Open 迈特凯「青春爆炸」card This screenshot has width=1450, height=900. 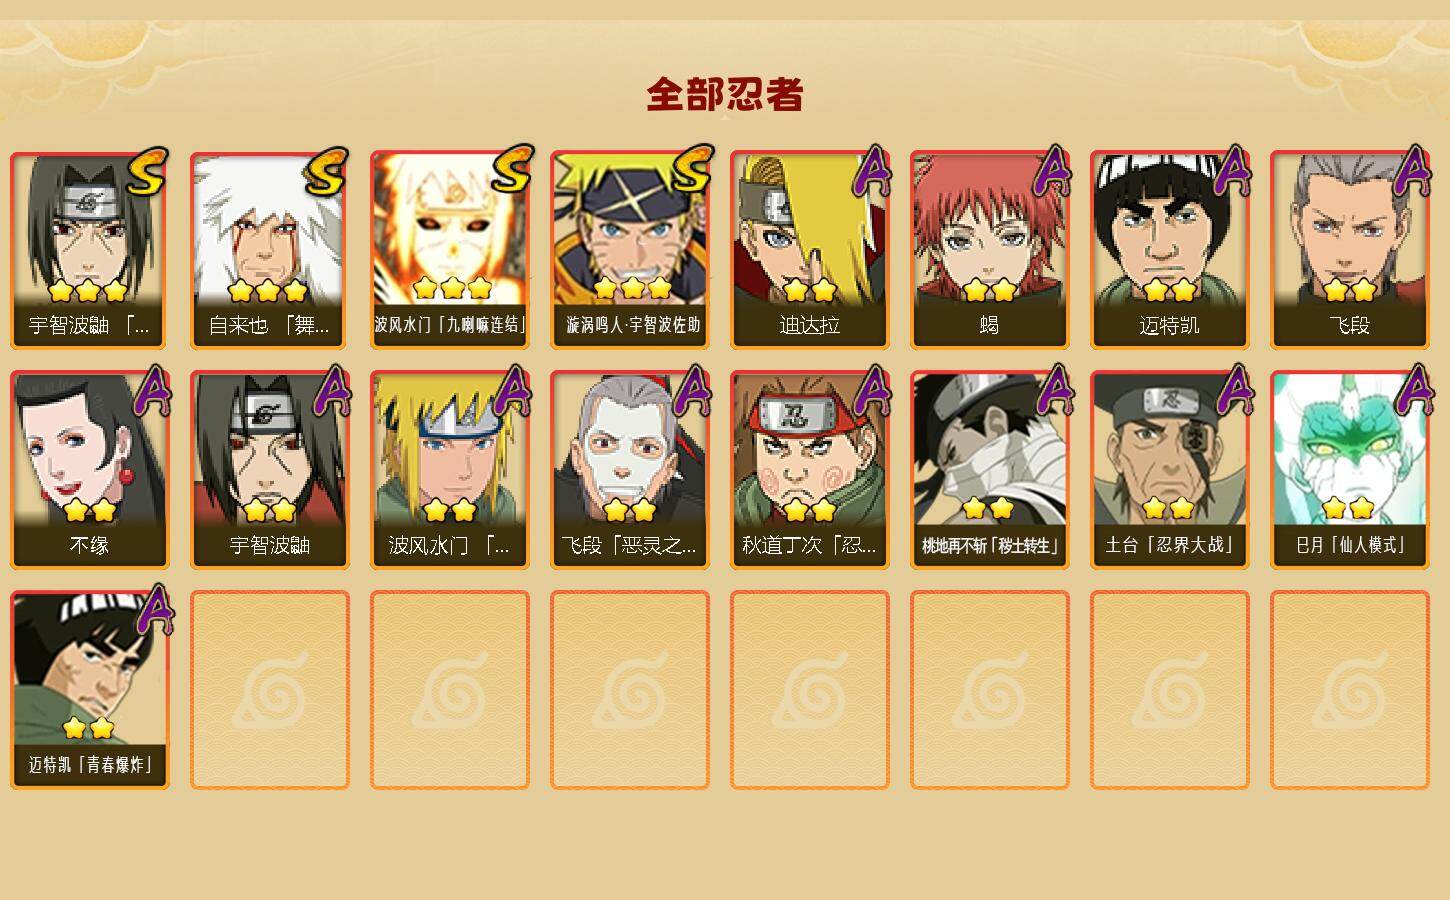tap(90, 690)
